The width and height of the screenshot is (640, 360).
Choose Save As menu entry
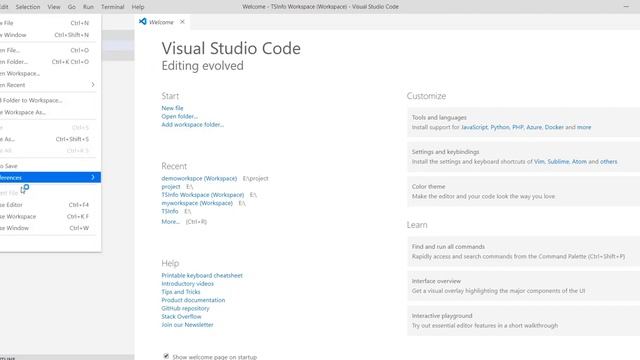(x=49, y=139)
